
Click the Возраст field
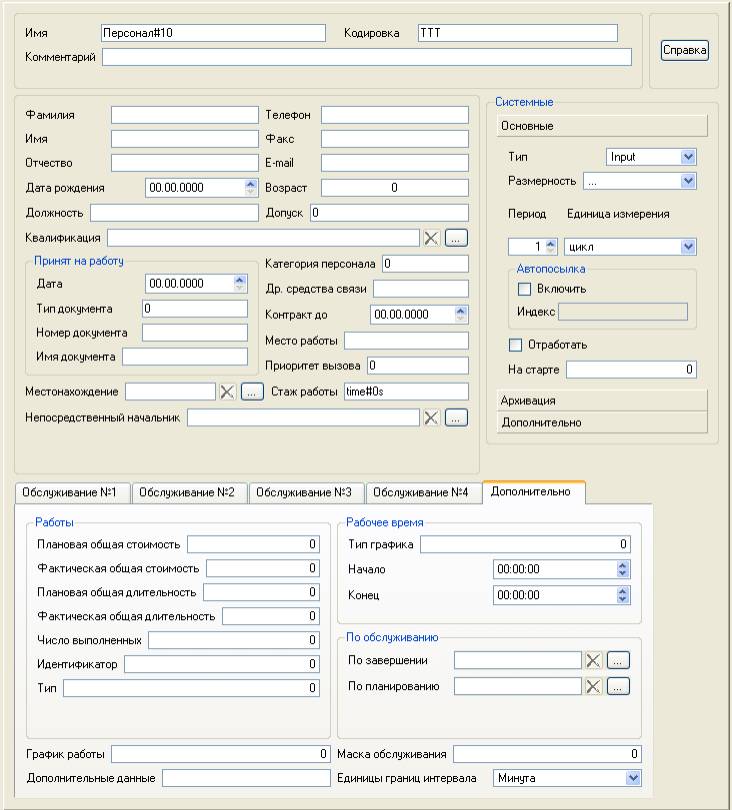click(395, 188)
